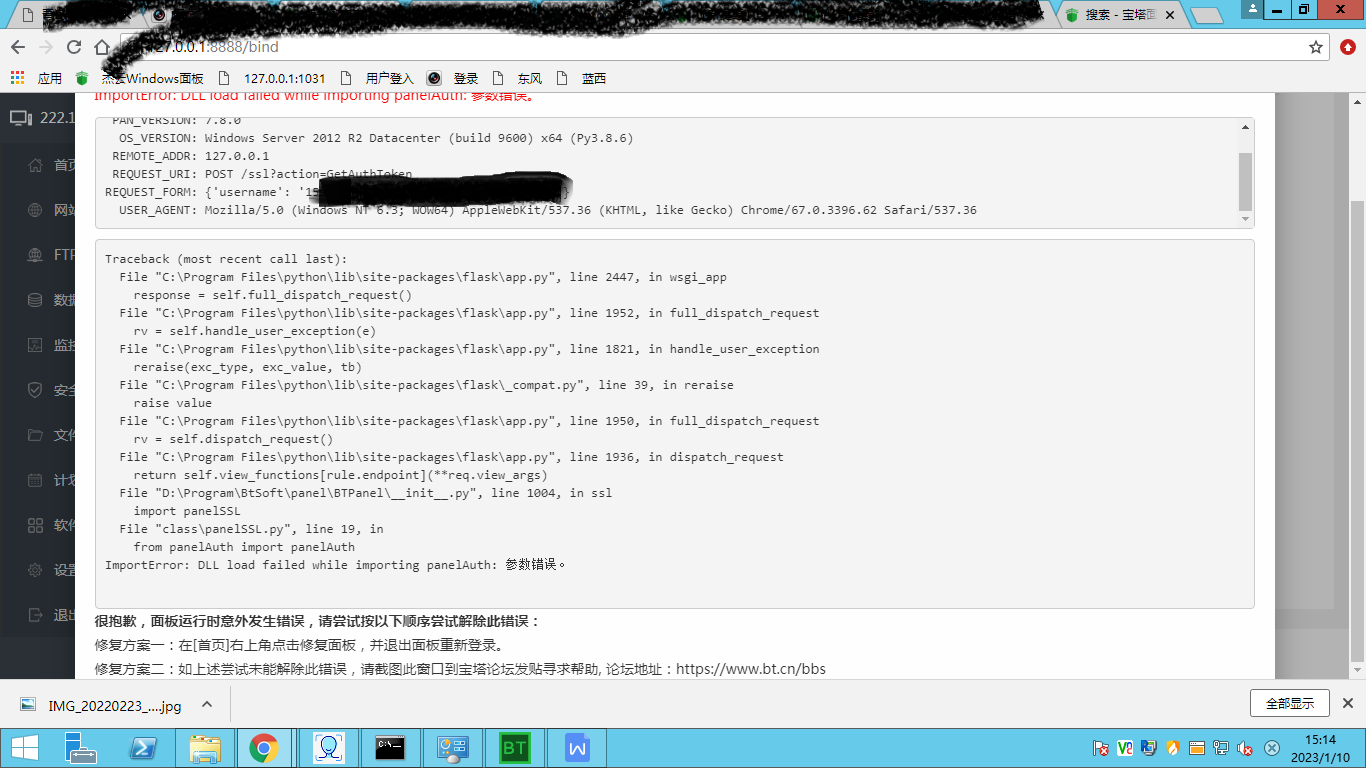Open Server Manager from the taskbar
Screen dimensions: 1366x768
point(81,748)
